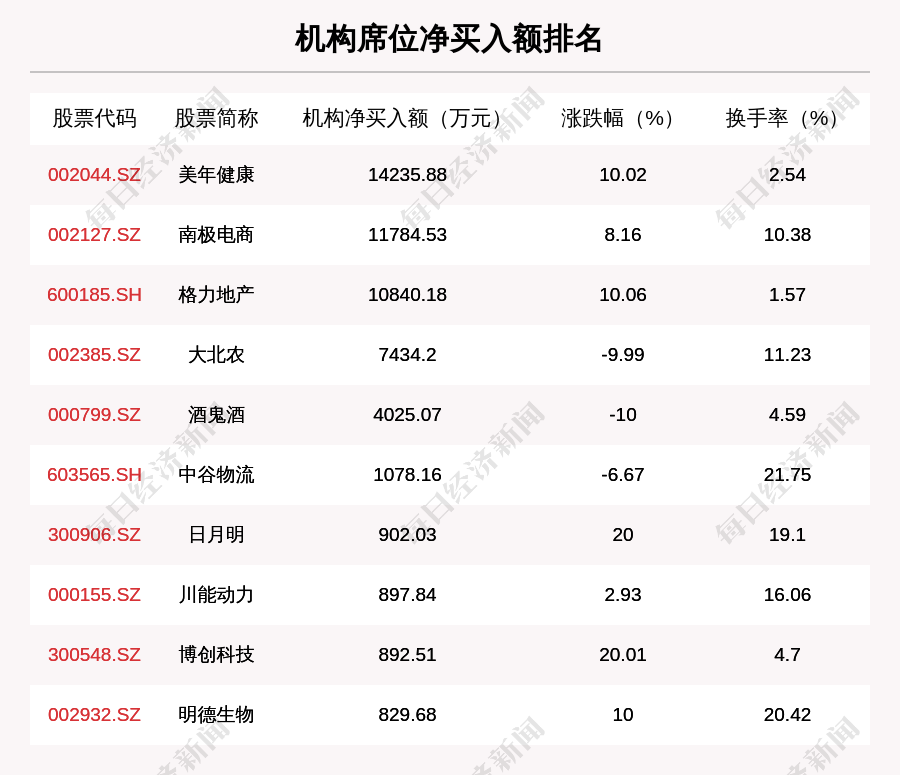Open stock code 002385.SZ

tap(95, 355)
